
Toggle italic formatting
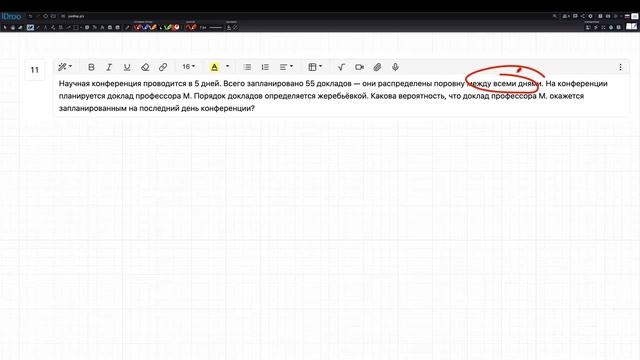click(109, 67)
